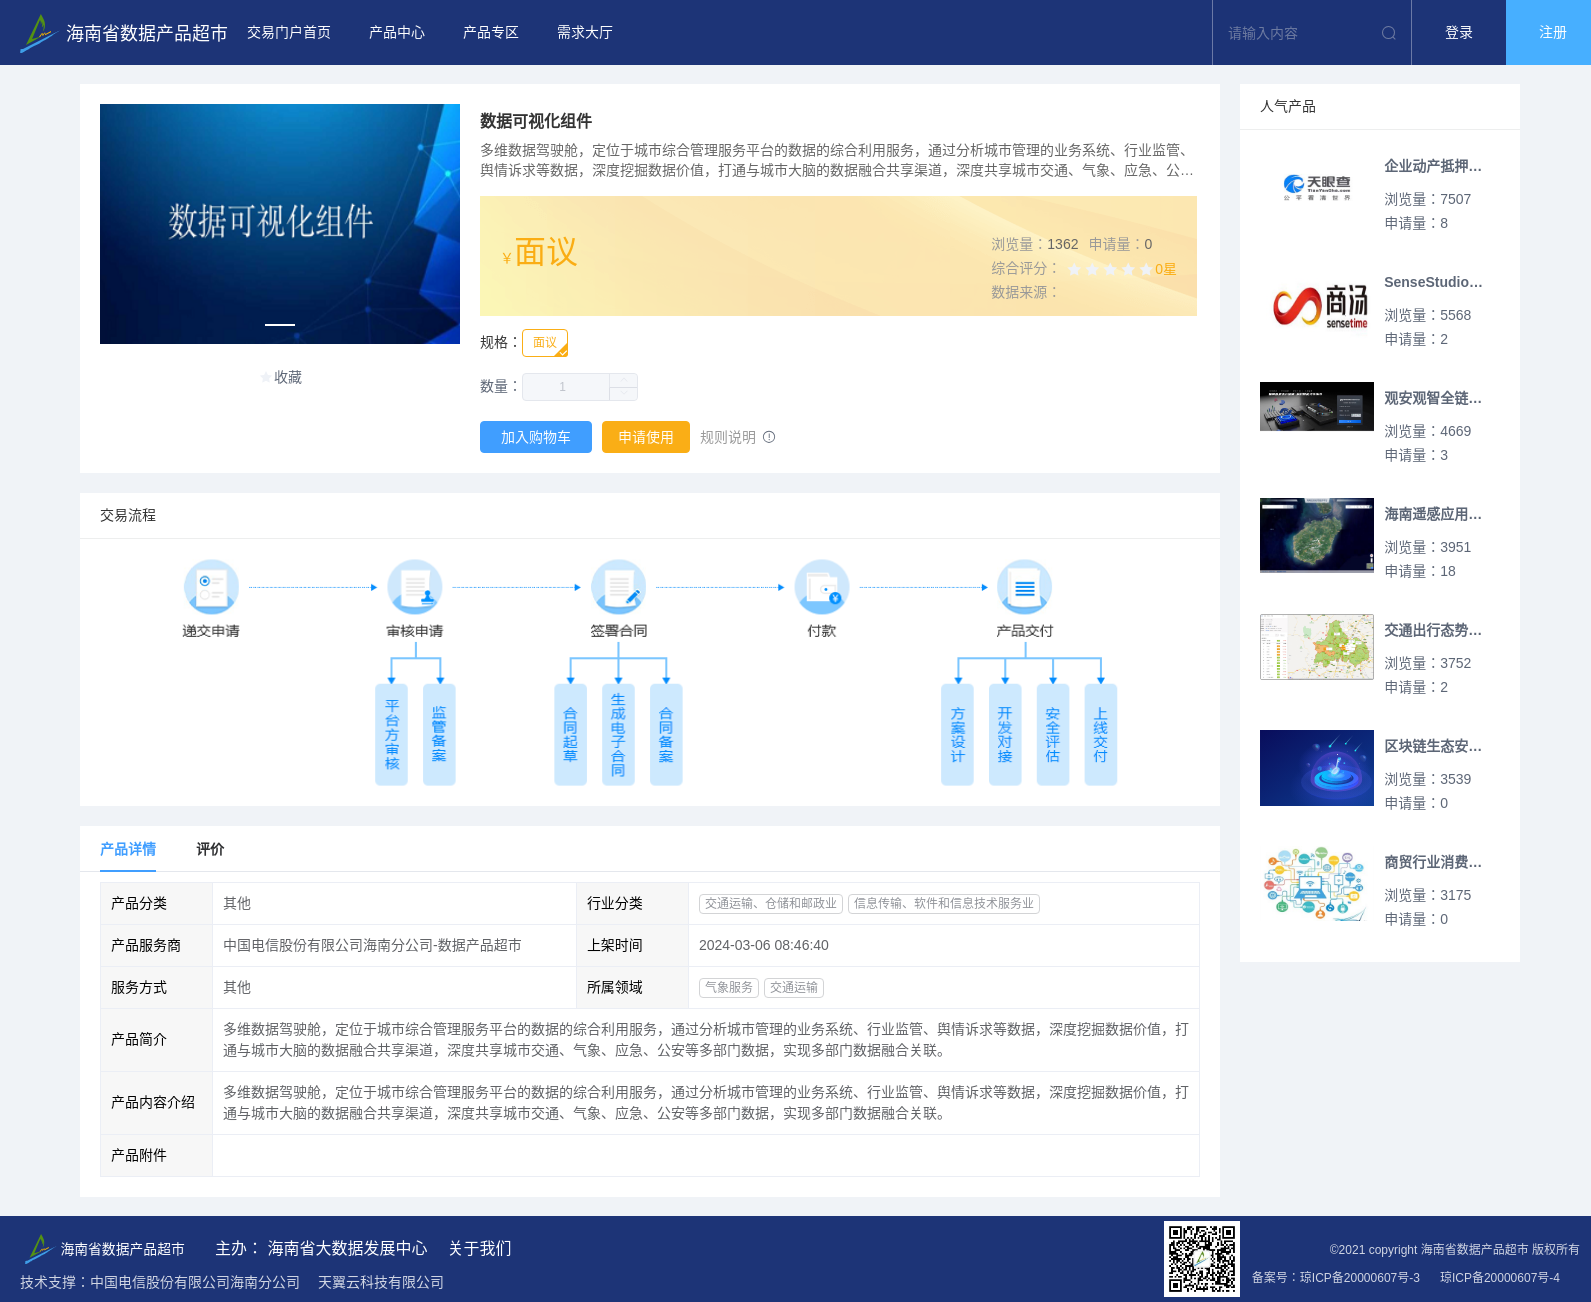The height and width of the screenshot is (1302, 1591).
Task: Click the 平台方审核 sub-step box
Action: 392,734
